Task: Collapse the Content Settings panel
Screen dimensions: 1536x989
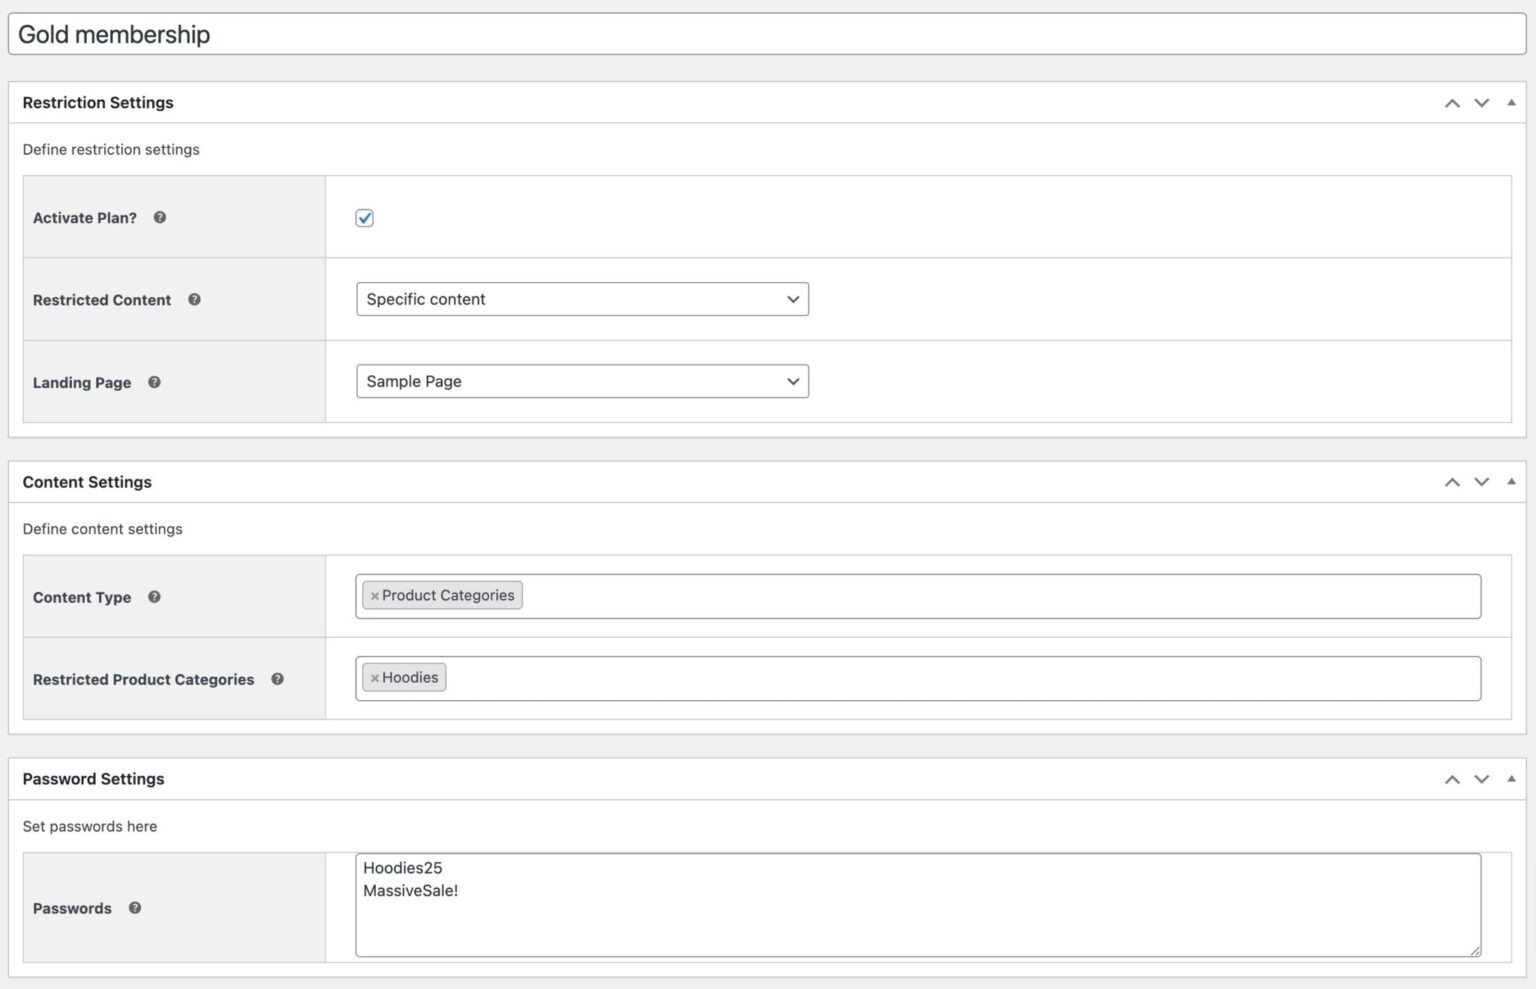Action: [1510, 481]
